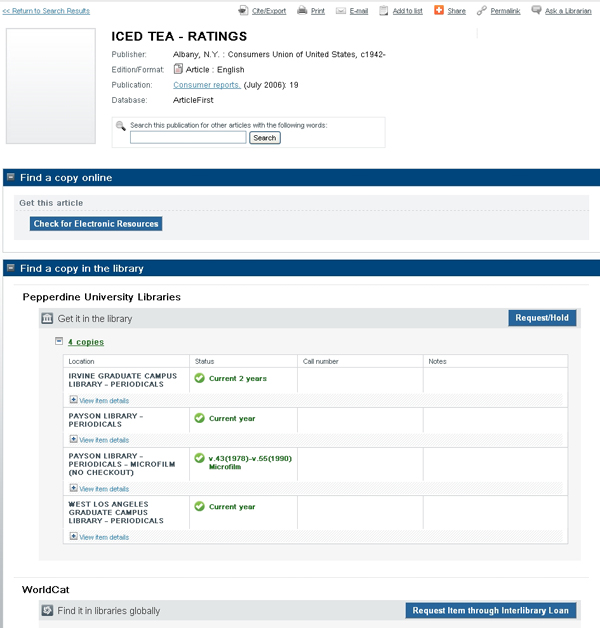
Task: Click Check for Electronic Resources button
Action: (x=96, y=224)
